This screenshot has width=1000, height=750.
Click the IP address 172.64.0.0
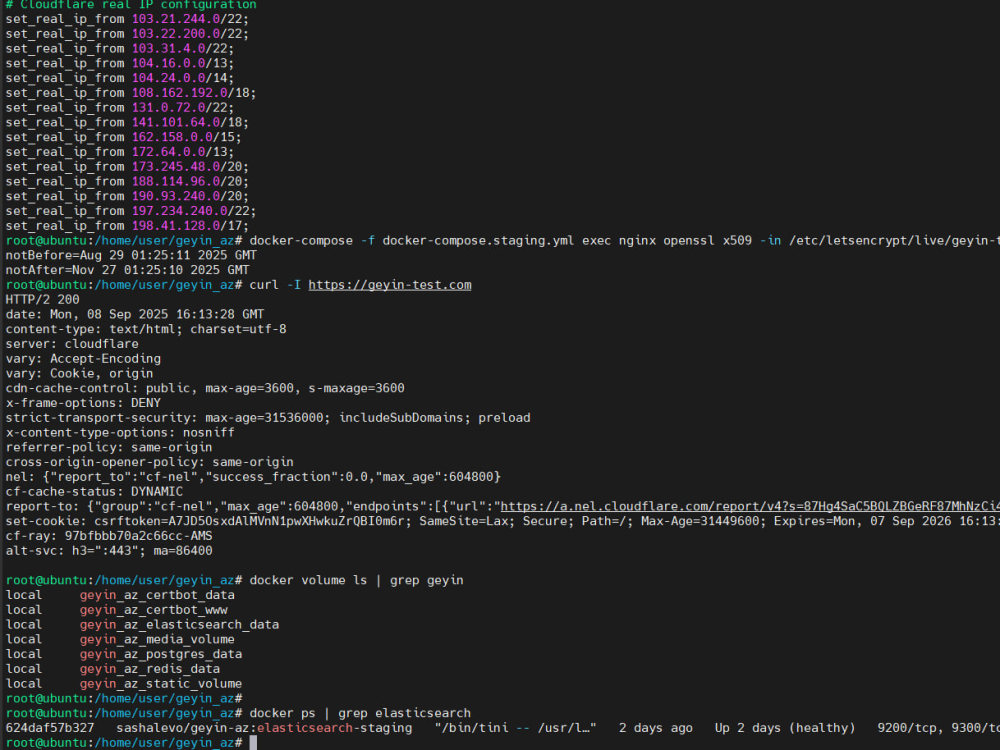pyautogui.click(x=168, y=152)
